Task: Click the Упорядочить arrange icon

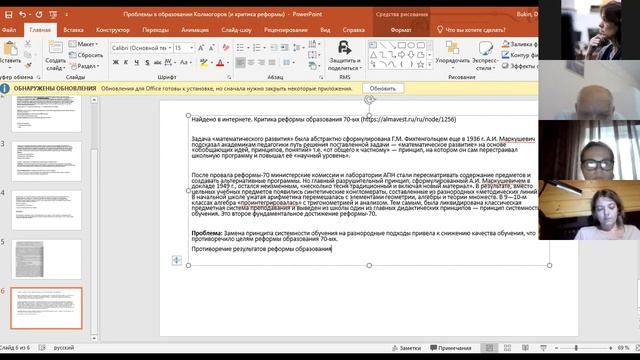Action: (452, 48)
